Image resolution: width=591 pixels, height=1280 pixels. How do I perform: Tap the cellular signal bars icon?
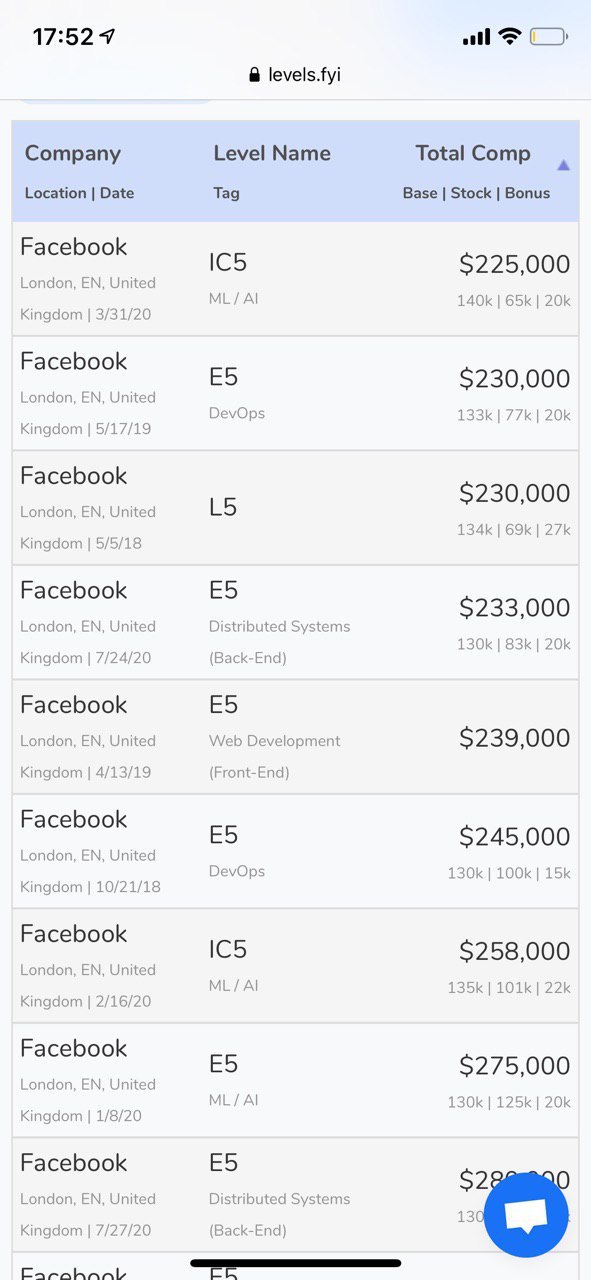pyautogui.click(x=476, y=37)
